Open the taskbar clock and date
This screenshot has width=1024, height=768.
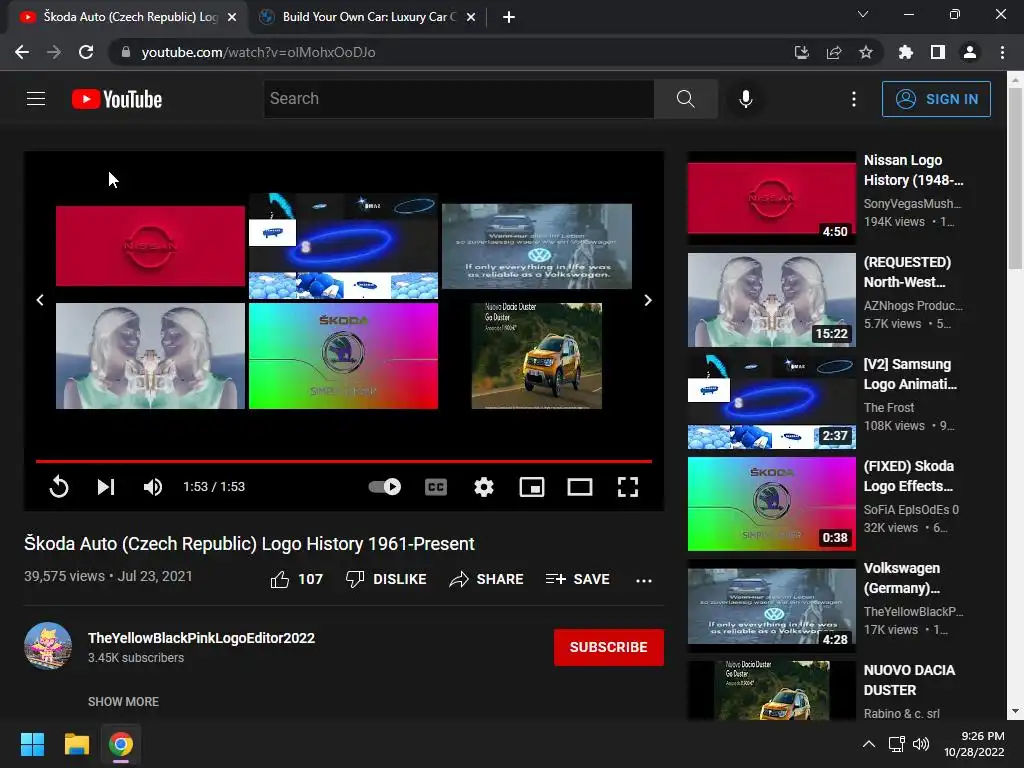click(x=974, y=744)
